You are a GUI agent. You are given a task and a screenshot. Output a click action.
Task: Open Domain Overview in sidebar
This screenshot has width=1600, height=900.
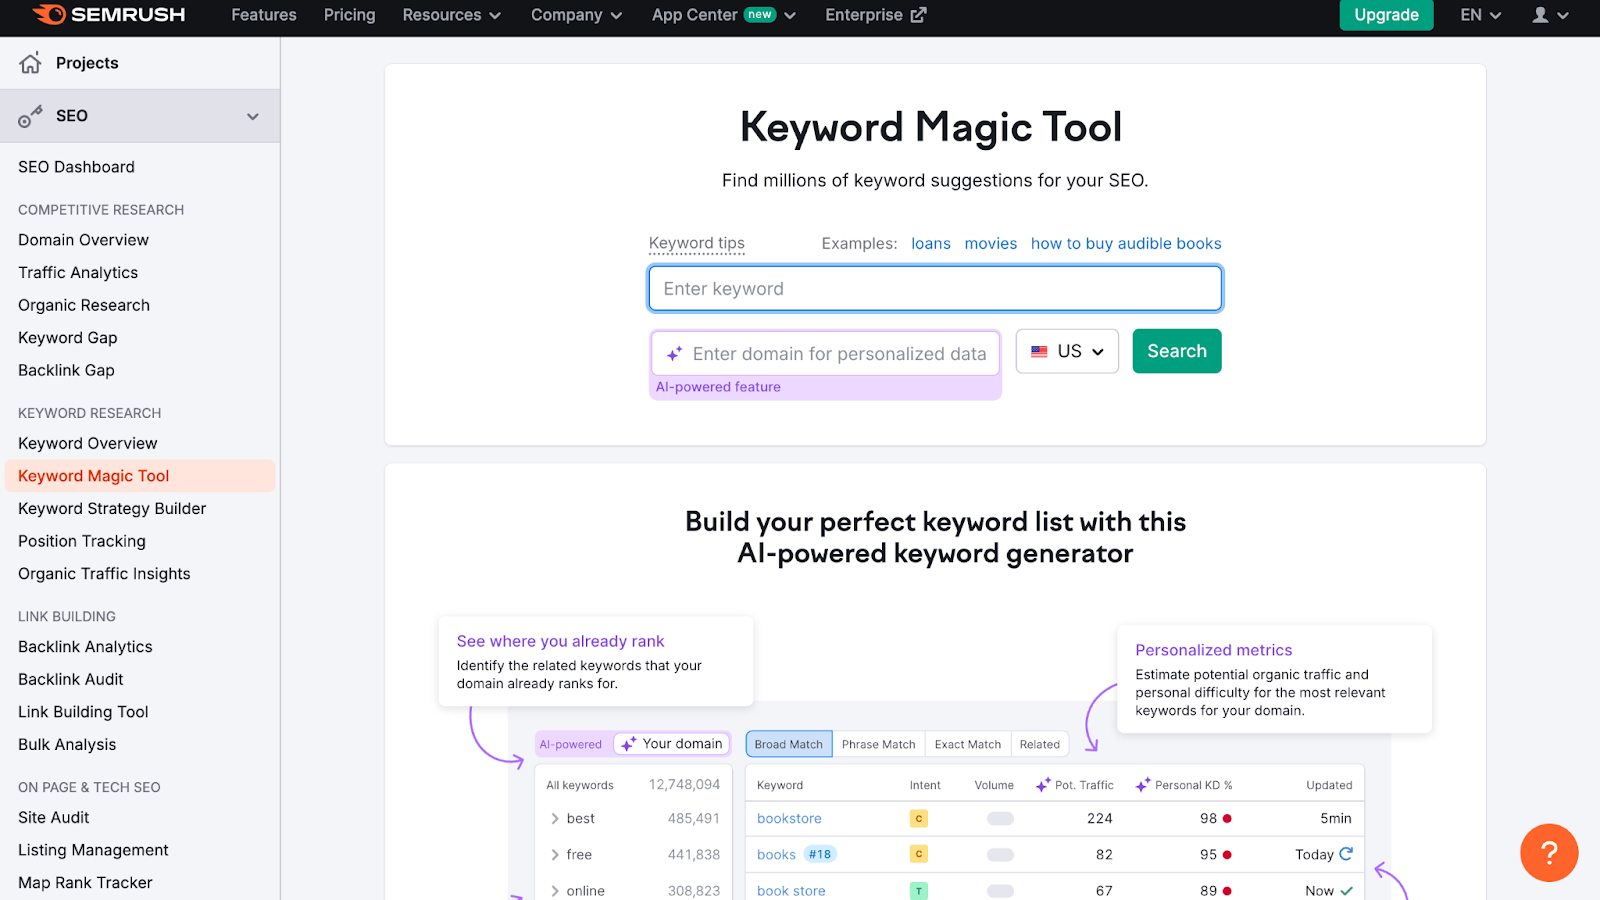pyautogui.click(x=83, y=240)
